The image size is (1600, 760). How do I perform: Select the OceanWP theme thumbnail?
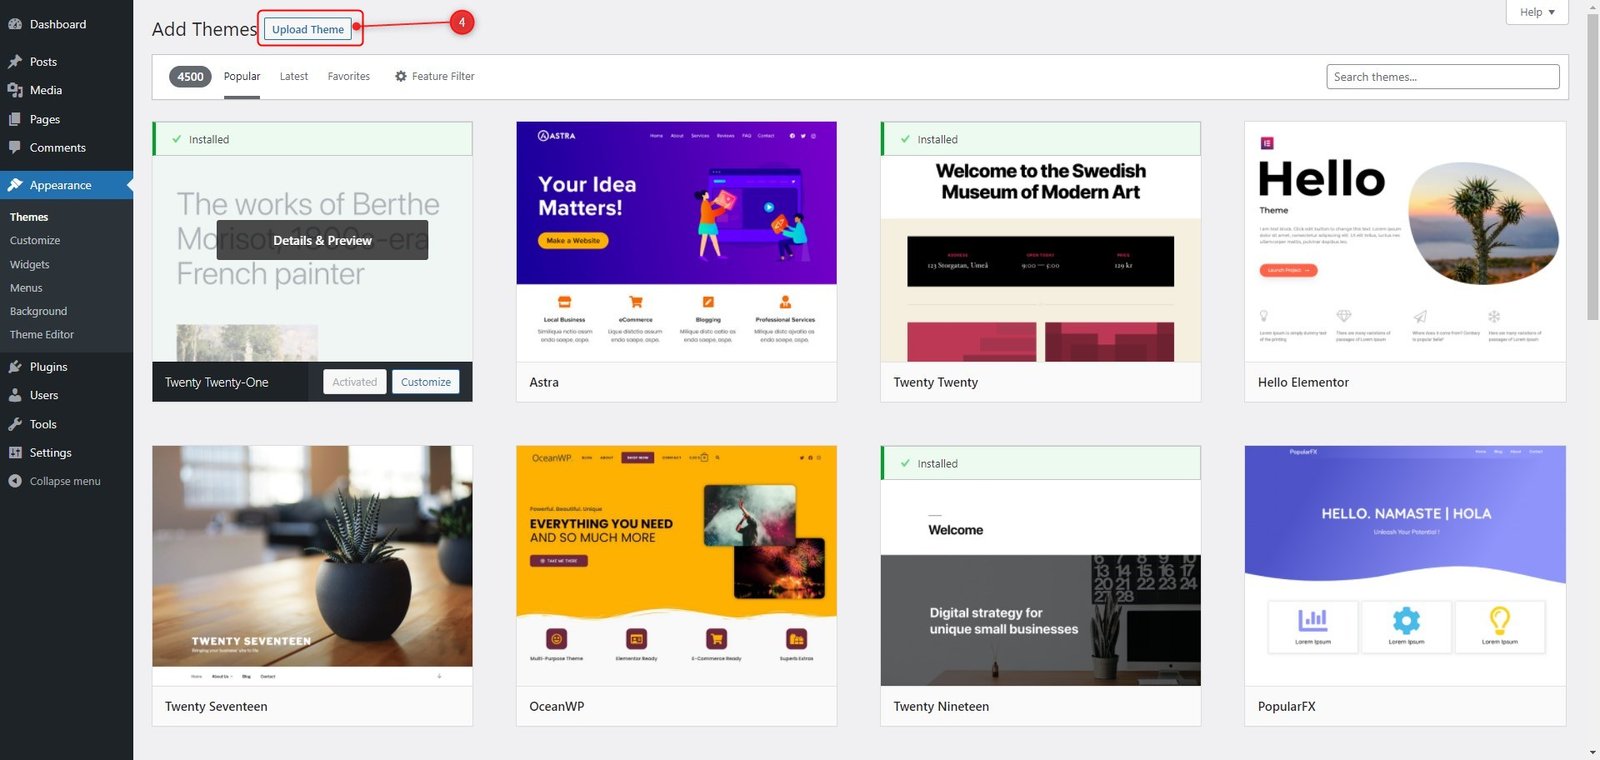point(676,565)
